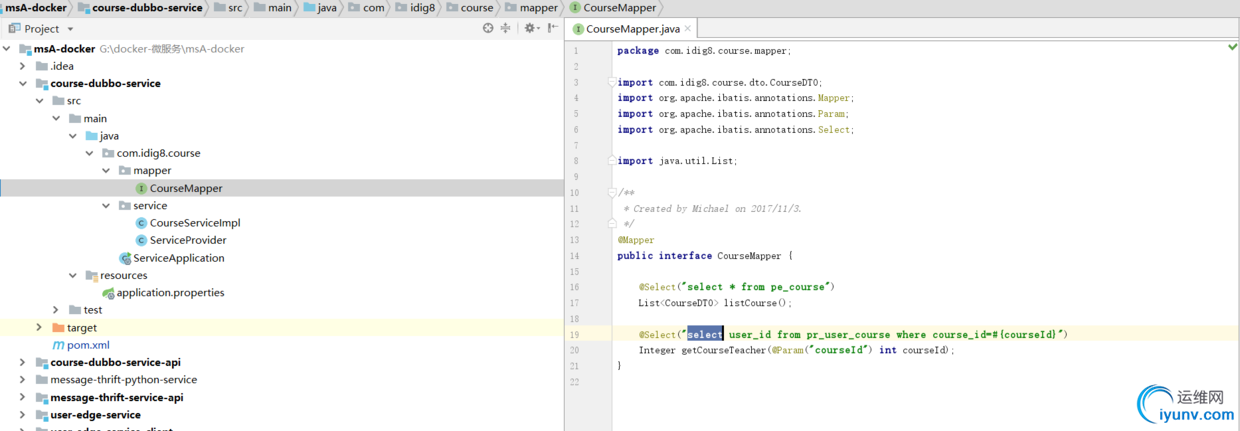Image resolution: width=1240 pixels, height=431 pixels.
Task: Collapse the main folder
Action: 56,118
